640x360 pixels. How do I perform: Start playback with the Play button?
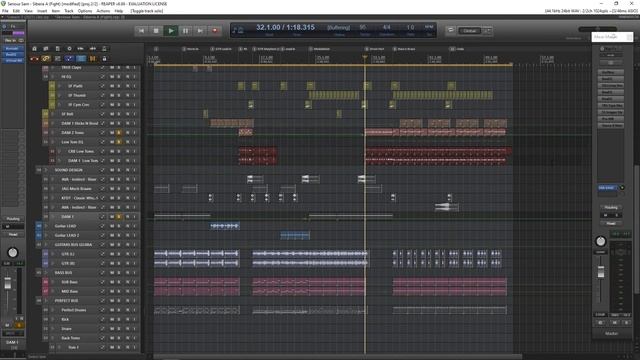click(x=171, y=31)
